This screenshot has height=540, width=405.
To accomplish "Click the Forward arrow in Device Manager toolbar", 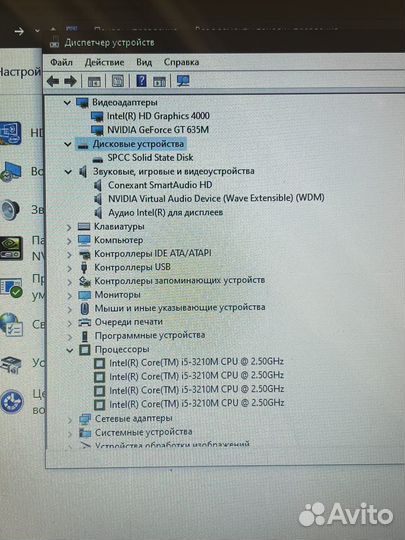I will point(71,82).
